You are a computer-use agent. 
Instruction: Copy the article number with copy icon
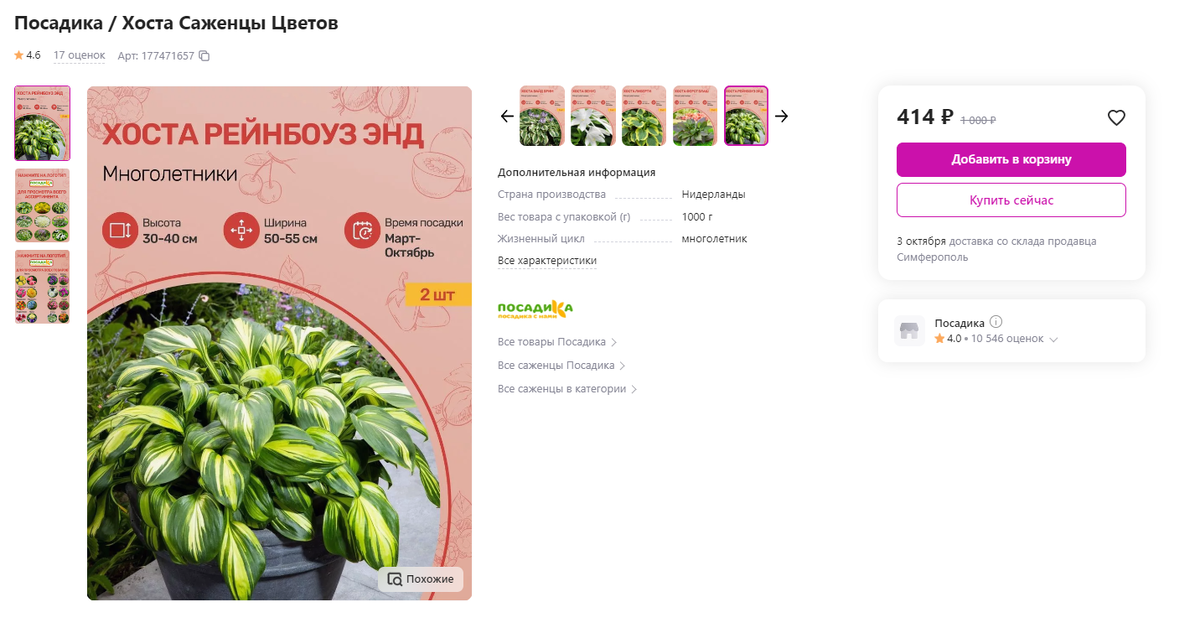(x=204, y=56)
